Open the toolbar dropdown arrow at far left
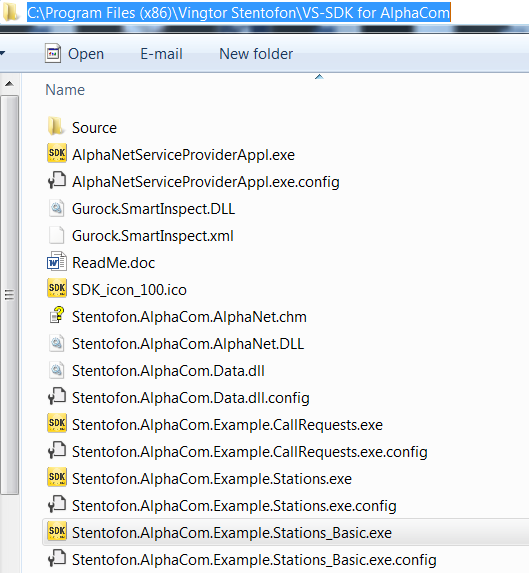This screenshot has width=529, height=573. (x=2, y=53)
